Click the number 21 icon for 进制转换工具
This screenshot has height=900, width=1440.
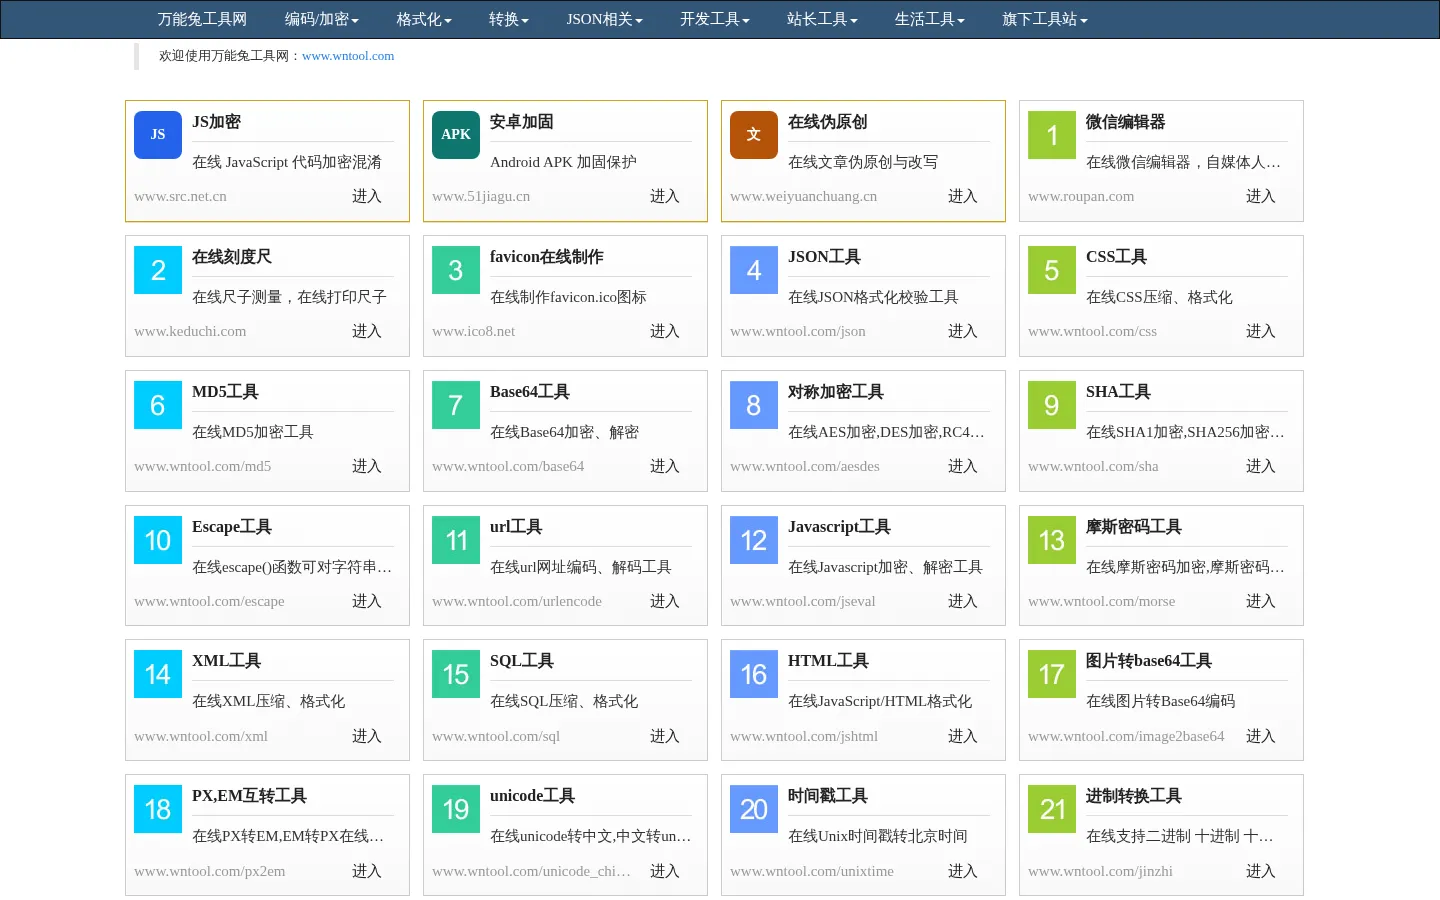[1052, 809]
